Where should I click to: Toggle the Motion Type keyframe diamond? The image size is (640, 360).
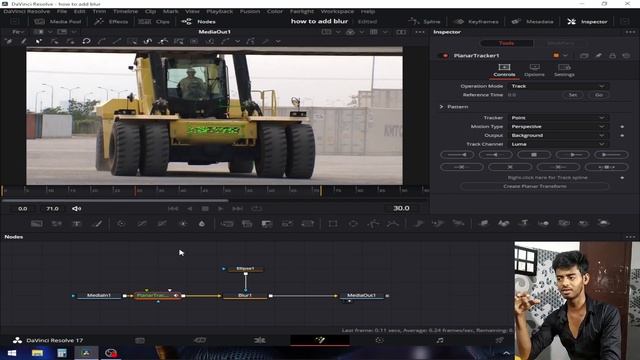tap(622, 127)
